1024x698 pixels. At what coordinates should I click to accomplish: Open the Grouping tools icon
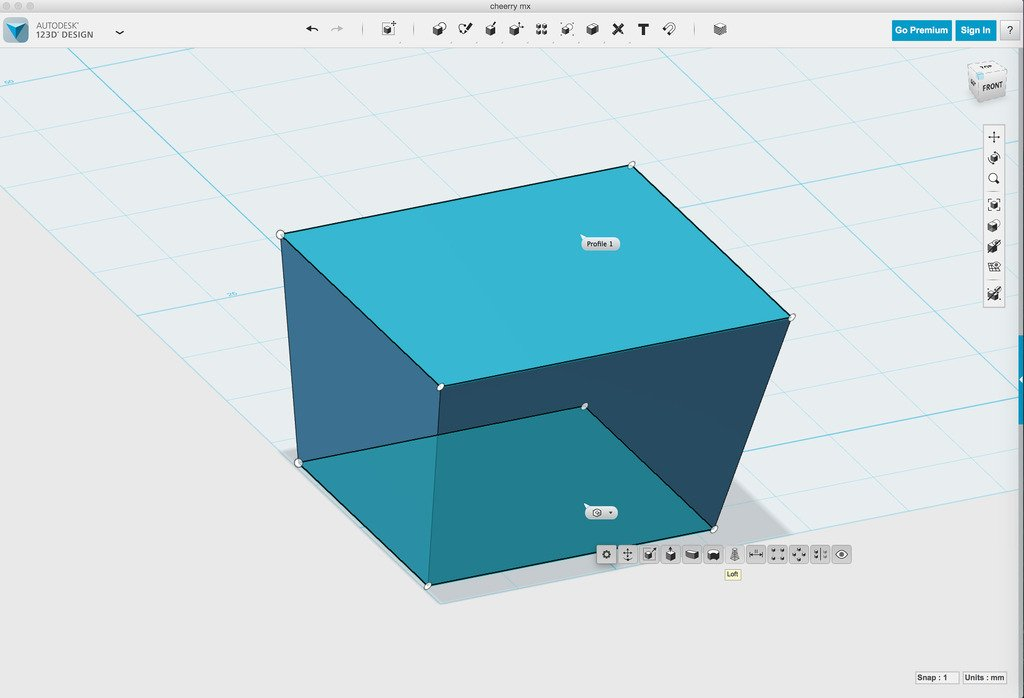point(567,29)
